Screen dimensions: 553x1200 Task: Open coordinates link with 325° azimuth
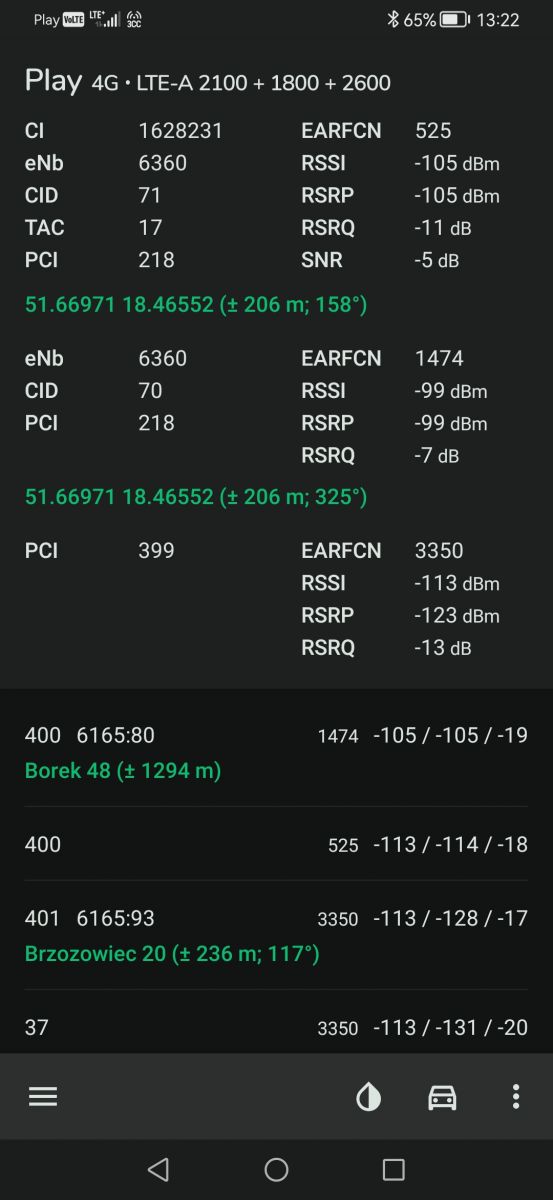click(x=196, y=496)
